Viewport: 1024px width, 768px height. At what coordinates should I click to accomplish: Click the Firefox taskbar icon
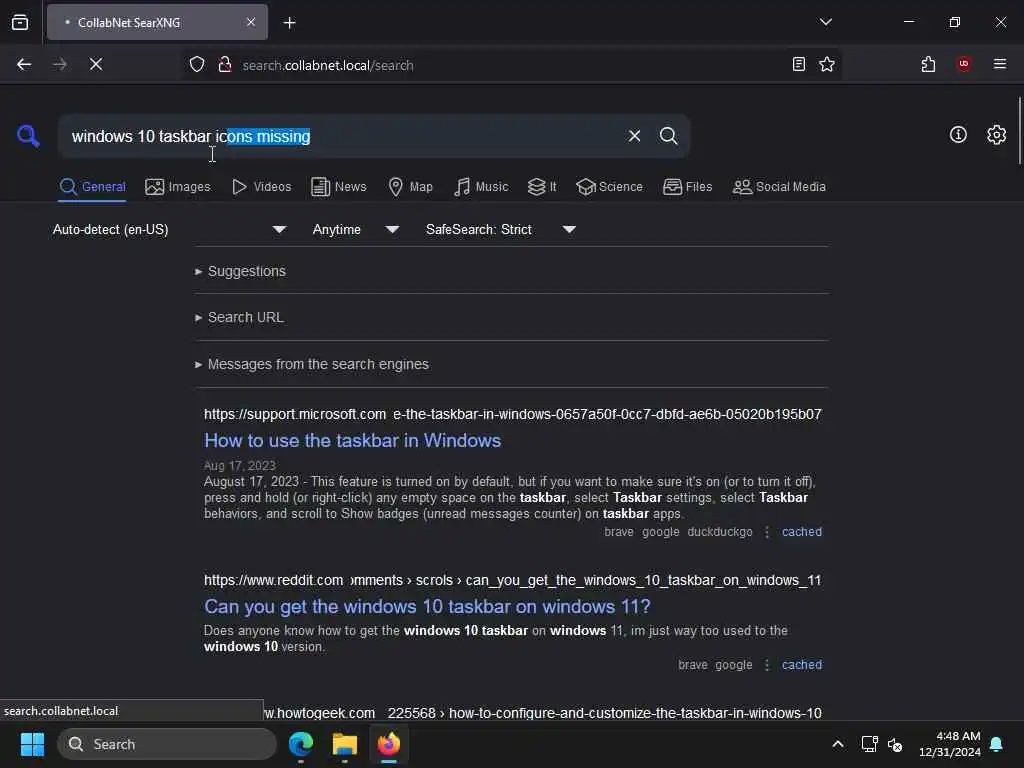389,744
